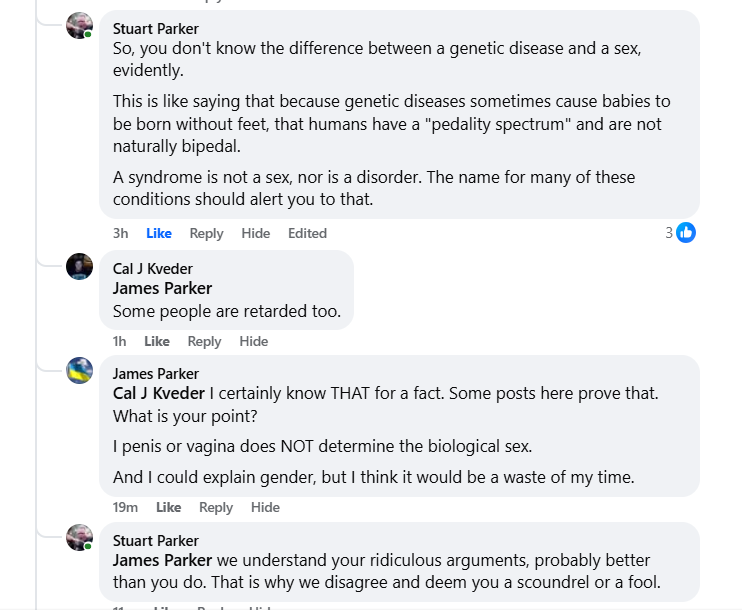Open Stuart Parker name link on first comment

pyautogui.click(x=155, y=28)
